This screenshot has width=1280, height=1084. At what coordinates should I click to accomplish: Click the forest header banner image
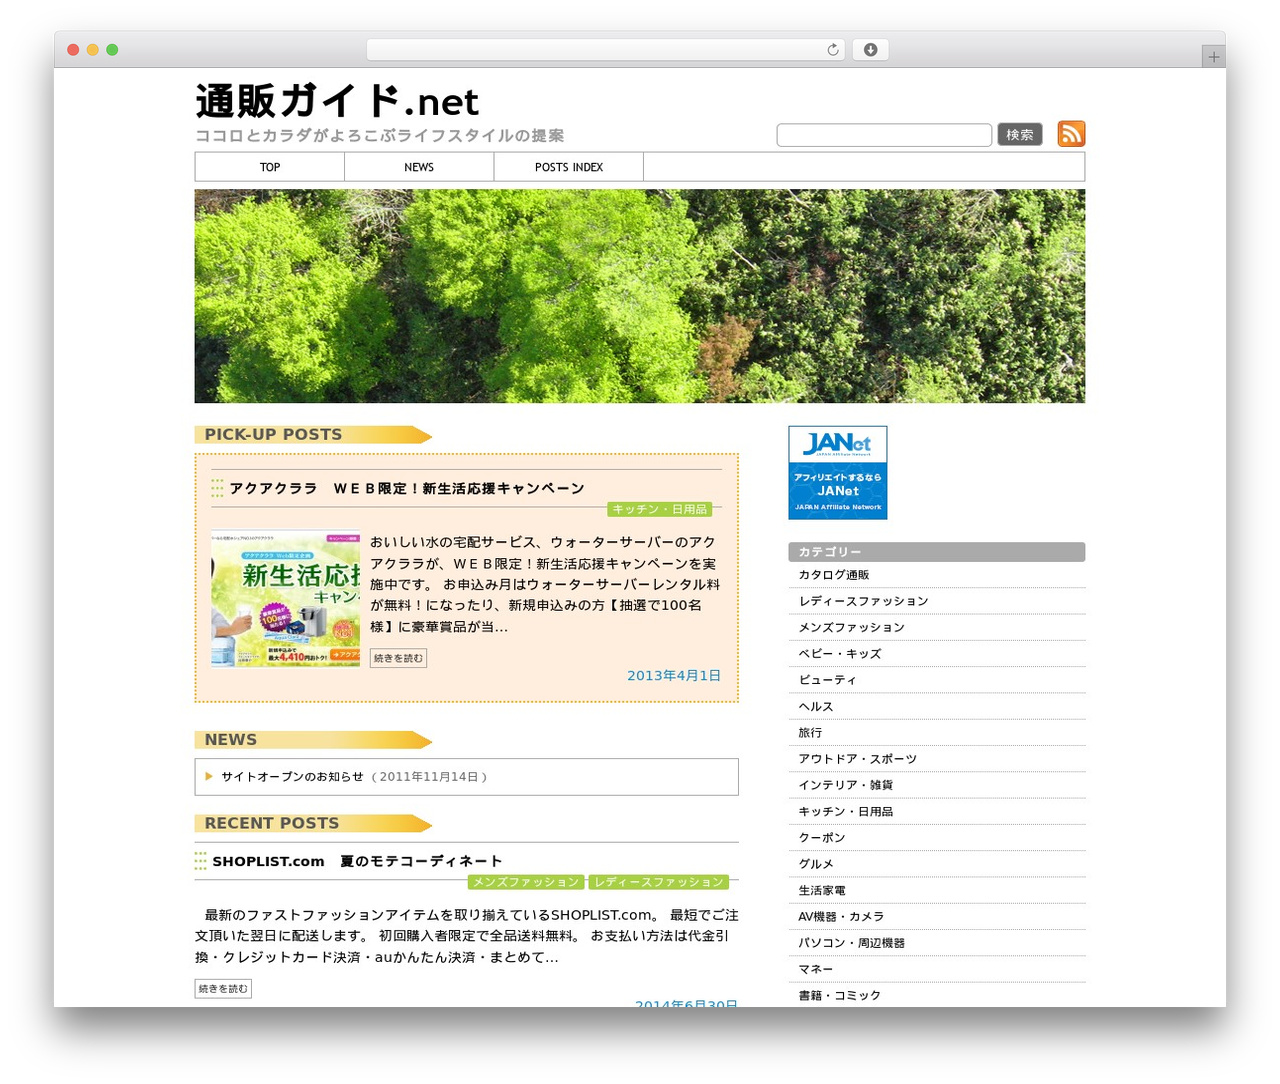pos(640,296)
